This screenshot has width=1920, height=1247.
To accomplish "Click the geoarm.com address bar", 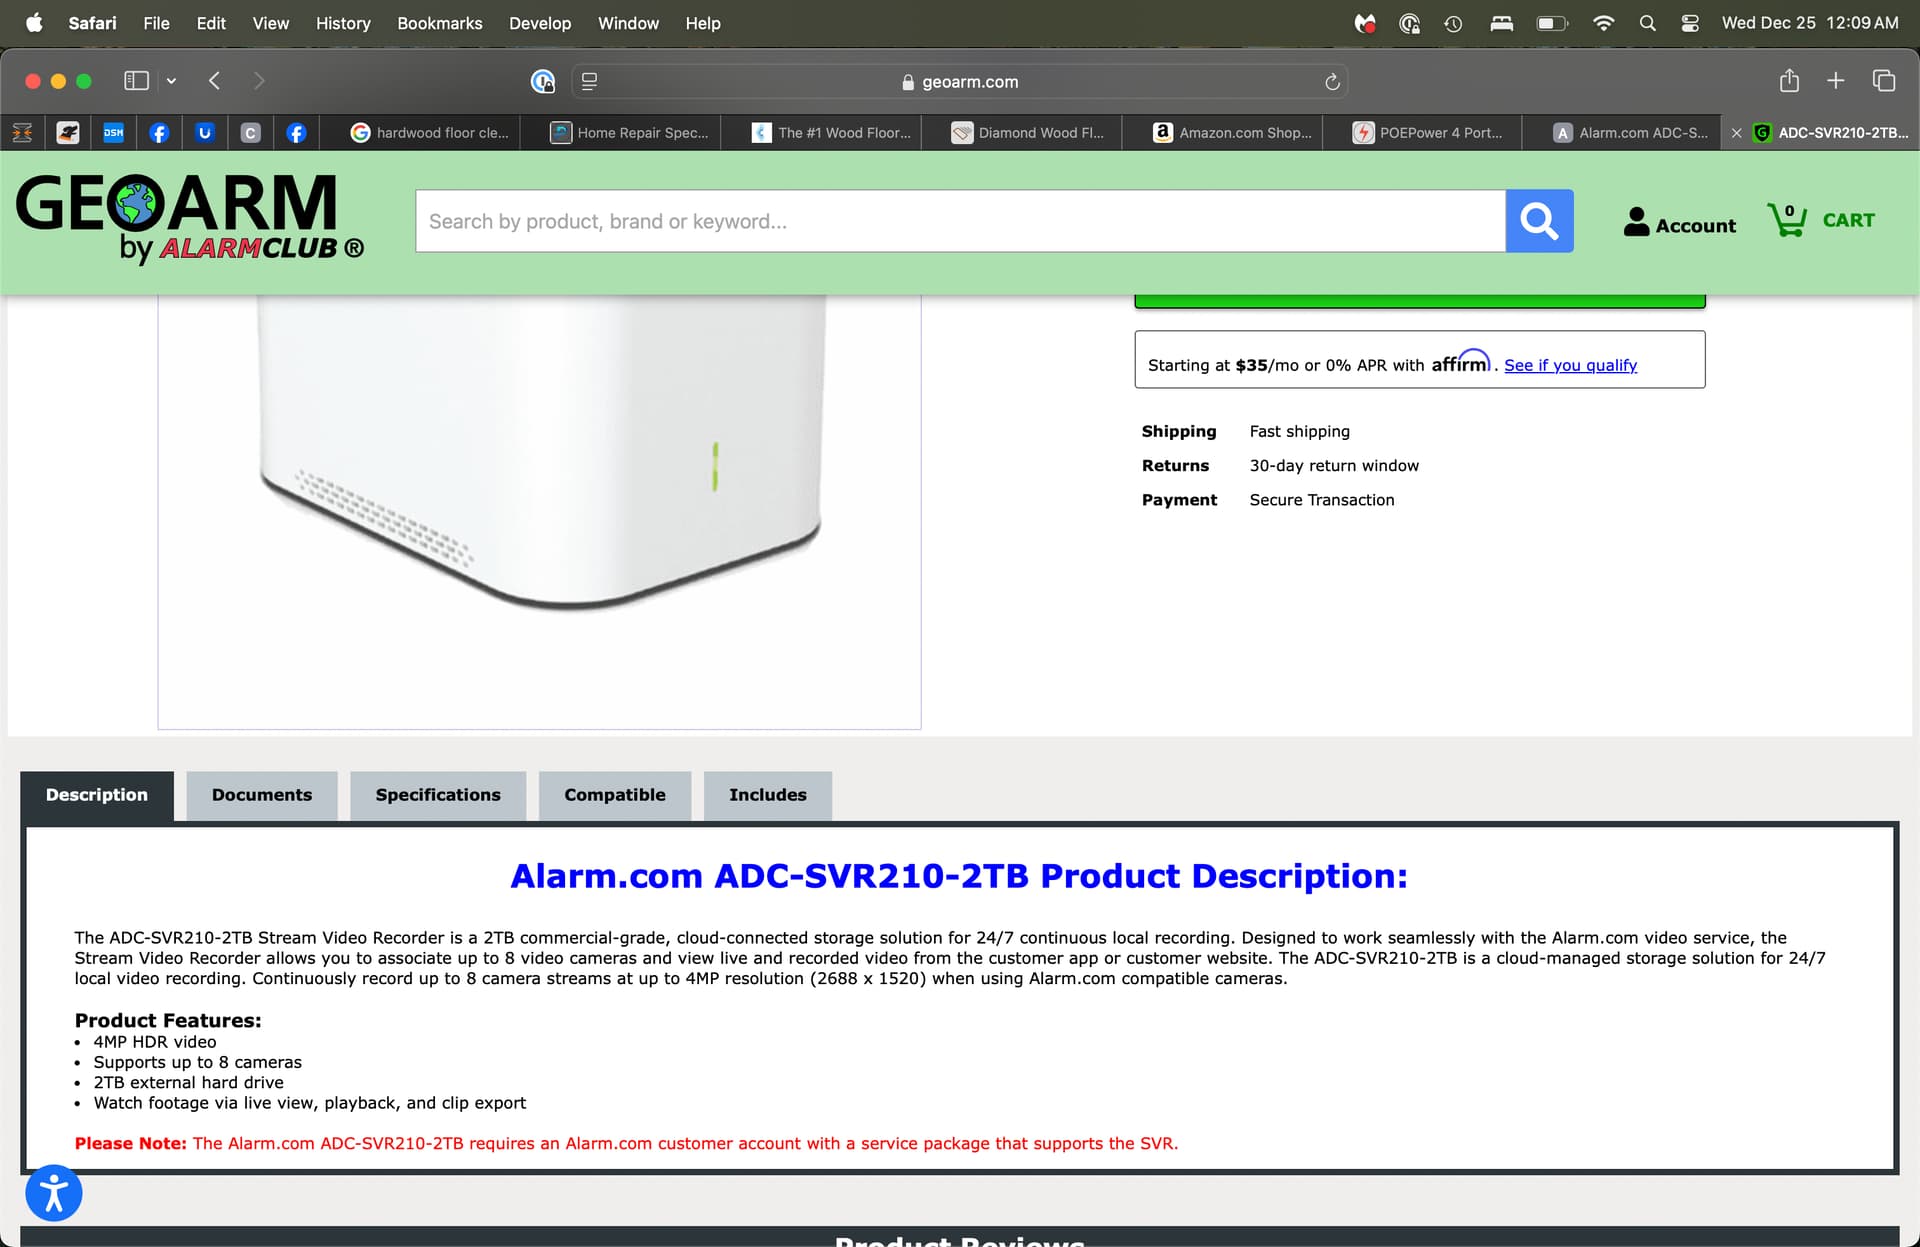I will tap(960, 82).
